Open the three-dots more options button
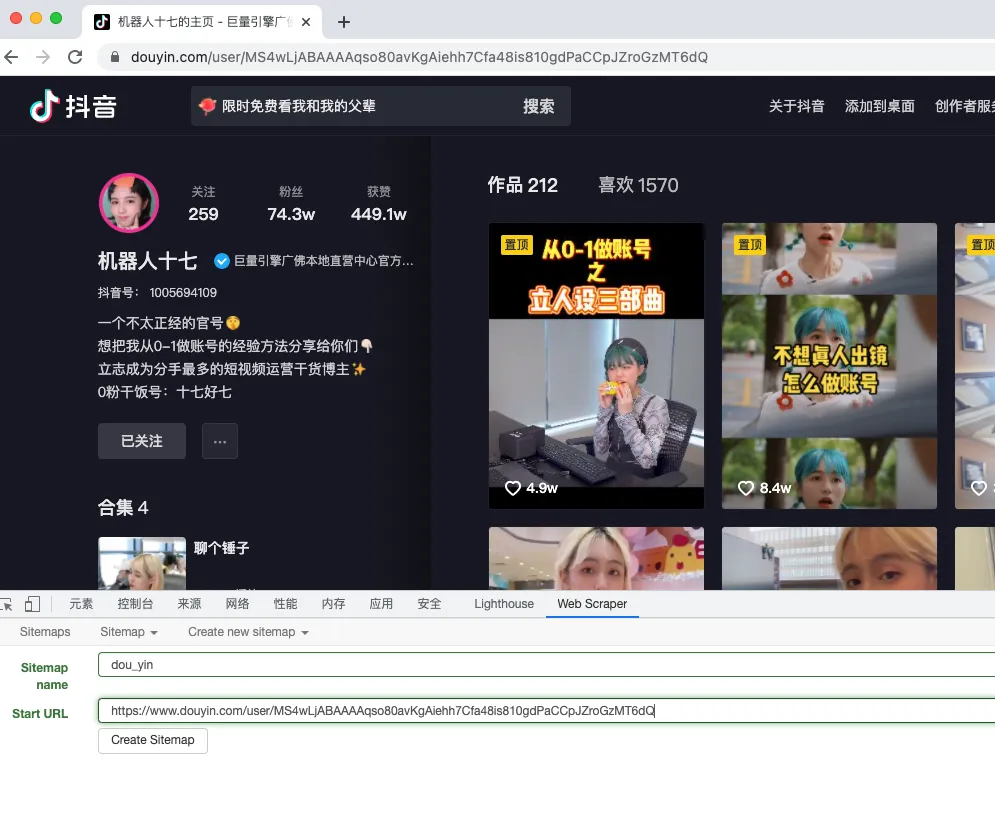The height and width of the screenshot is (815, 995). point(220,441)
